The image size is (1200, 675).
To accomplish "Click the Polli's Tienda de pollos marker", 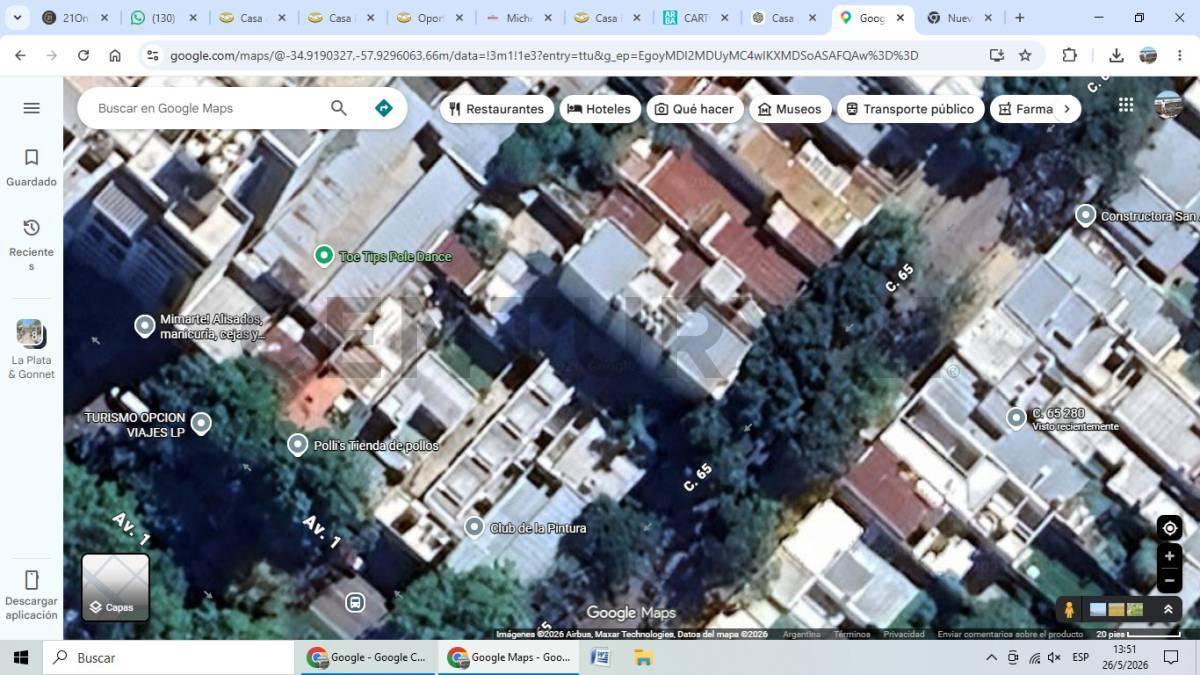I will coord(297,445).
